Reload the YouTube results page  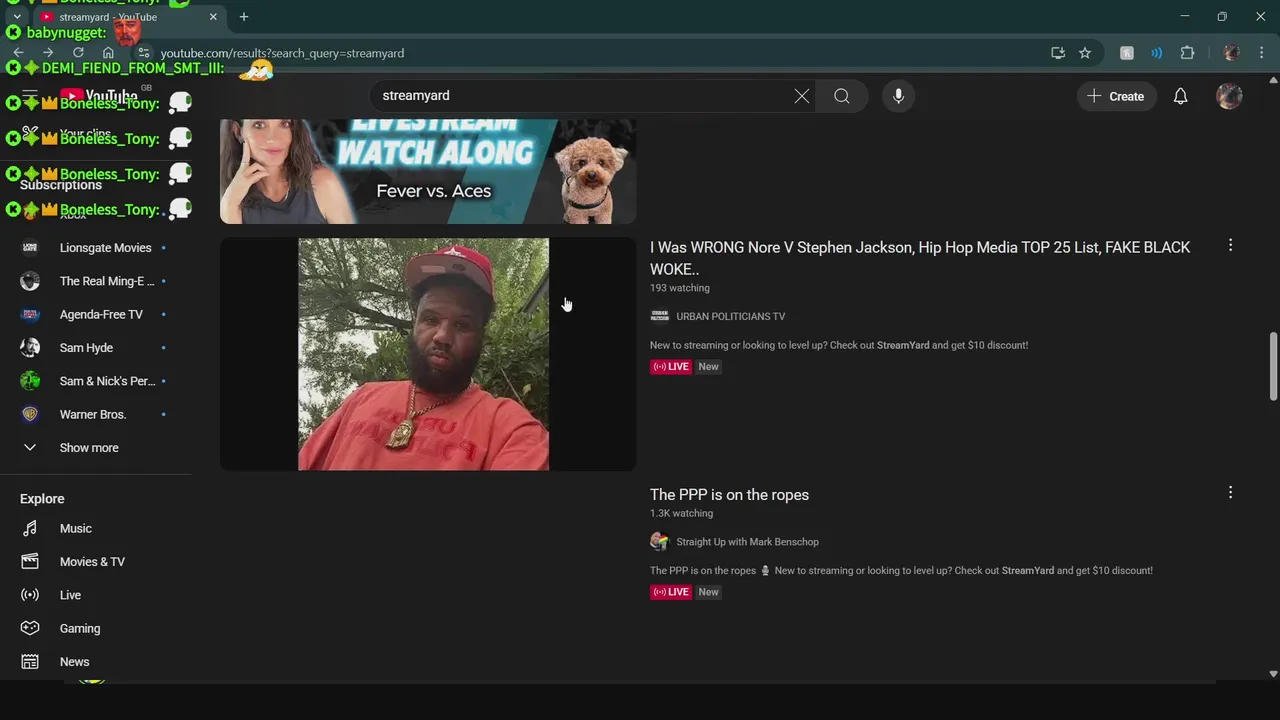pyautogui.click(x=78, y=53)
